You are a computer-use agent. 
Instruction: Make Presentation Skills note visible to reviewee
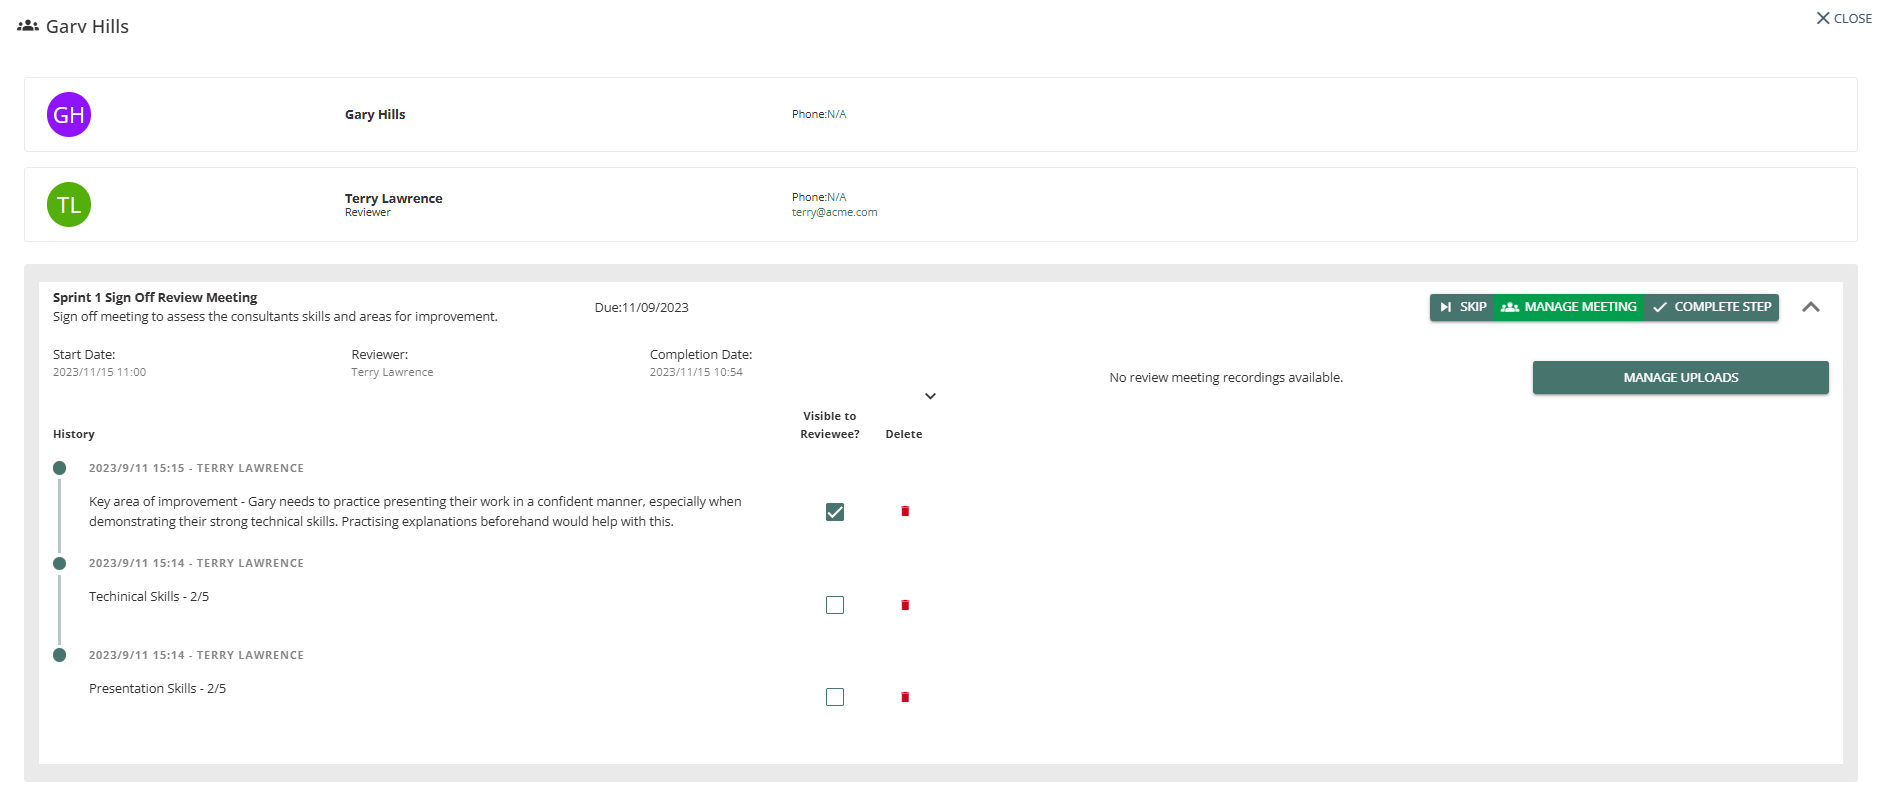(835, 697)
